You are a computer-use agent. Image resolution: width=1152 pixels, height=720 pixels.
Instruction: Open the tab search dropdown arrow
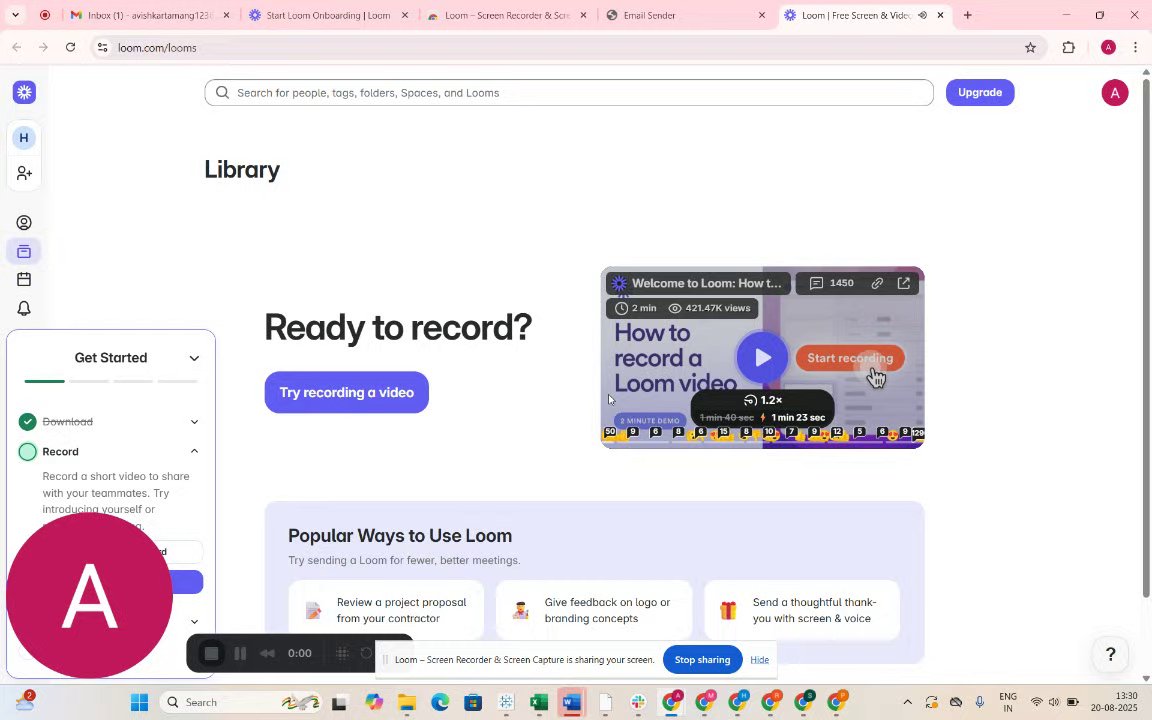pos(15,15)
